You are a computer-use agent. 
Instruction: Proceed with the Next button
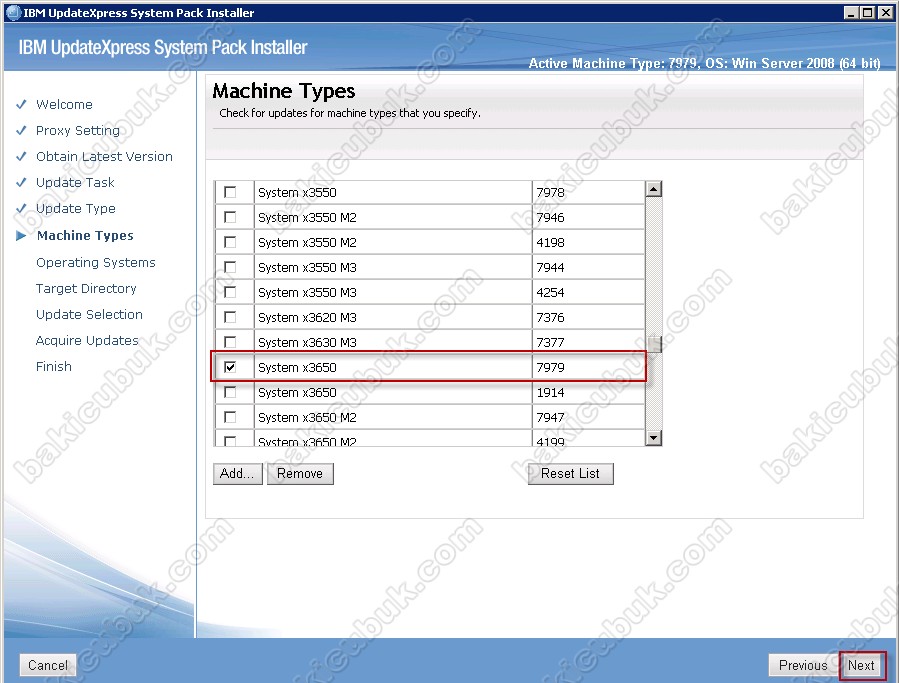[861, 665]
